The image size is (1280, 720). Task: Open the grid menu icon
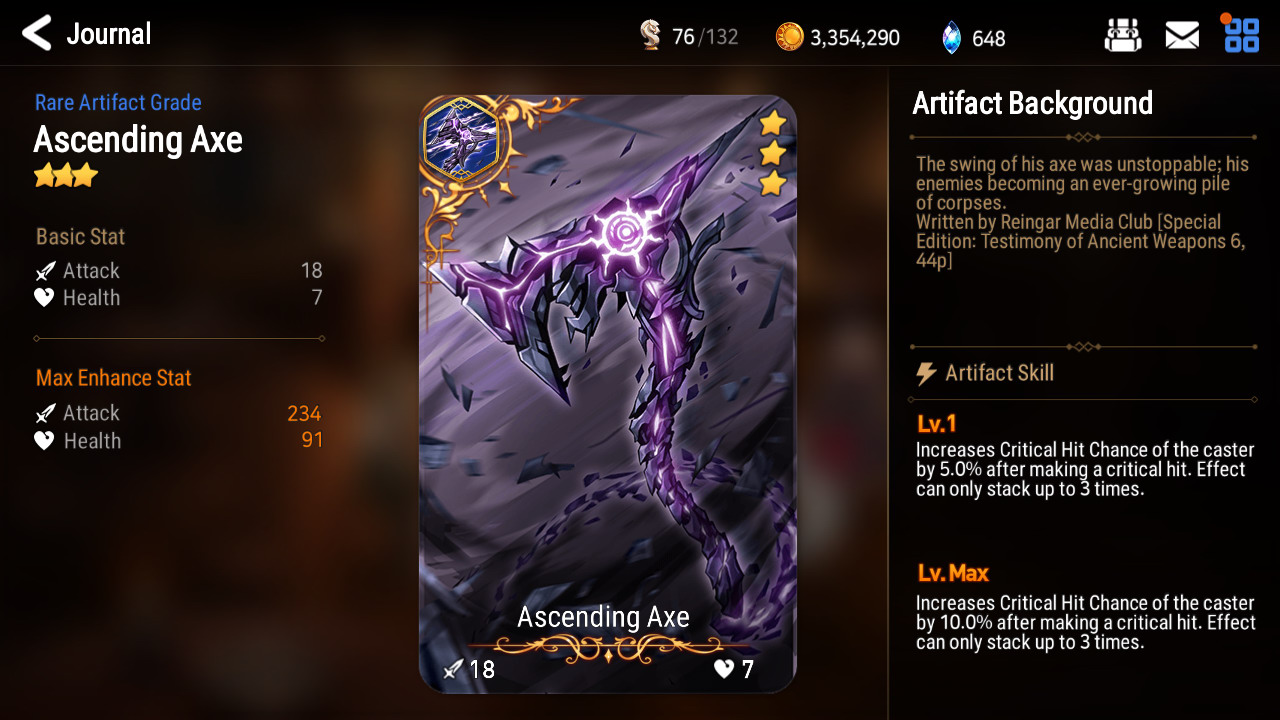[1242, 35]
